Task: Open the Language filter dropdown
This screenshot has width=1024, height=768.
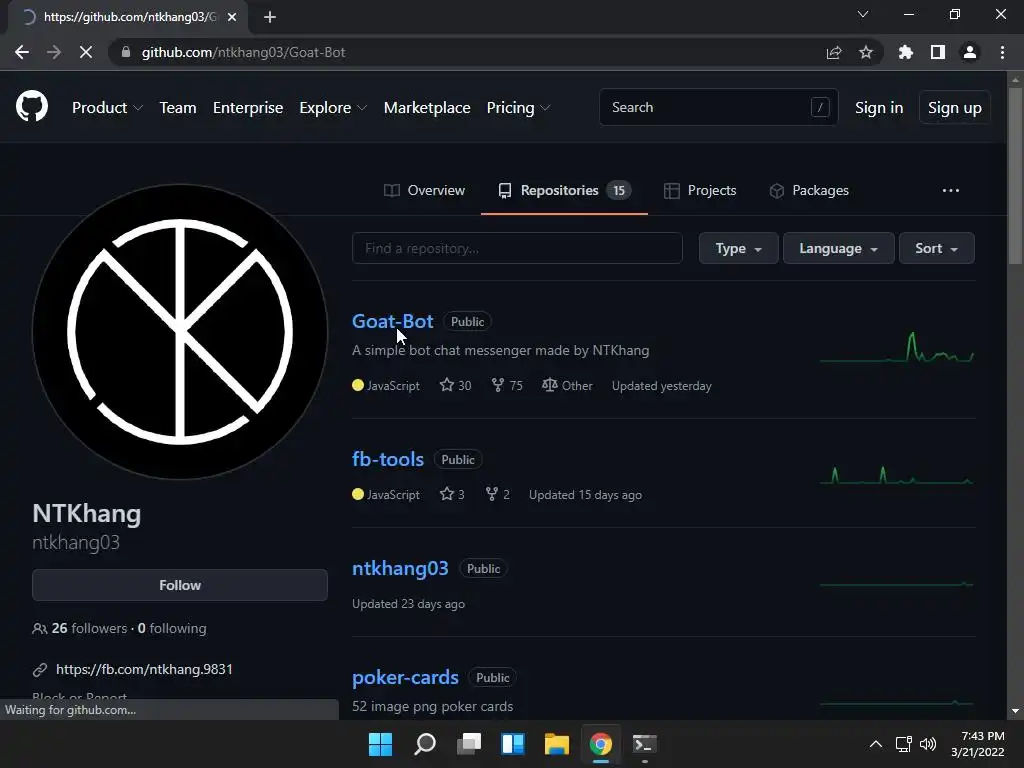Action: coord(839,248)
